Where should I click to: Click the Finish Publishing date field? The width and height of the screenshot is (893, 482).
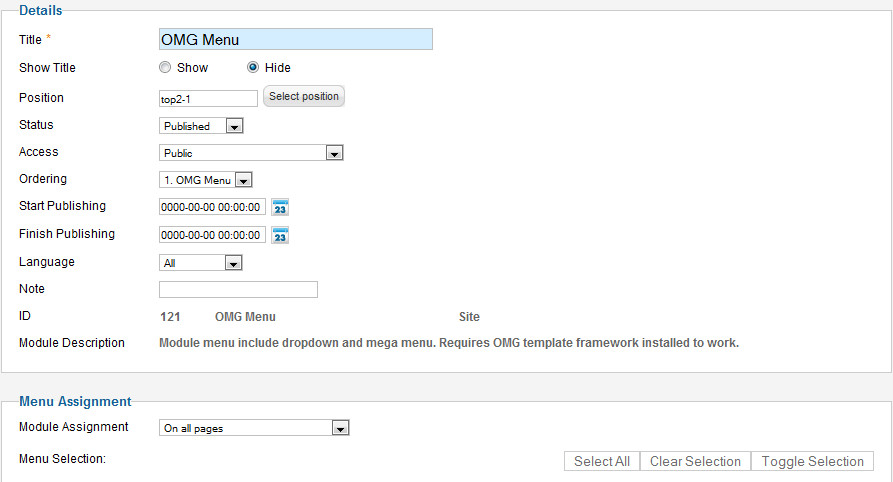click(x=212, y=235)
